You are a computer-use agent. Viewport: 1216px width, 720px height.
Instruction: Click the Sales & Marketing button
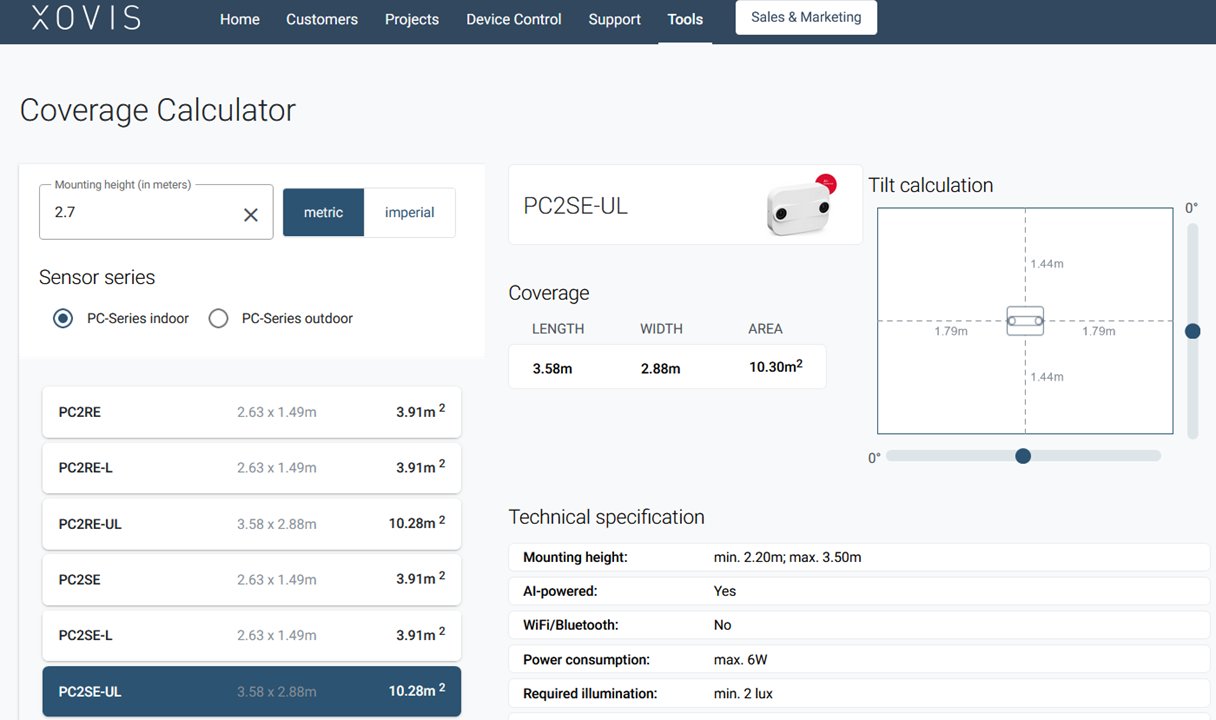point(806,18)
